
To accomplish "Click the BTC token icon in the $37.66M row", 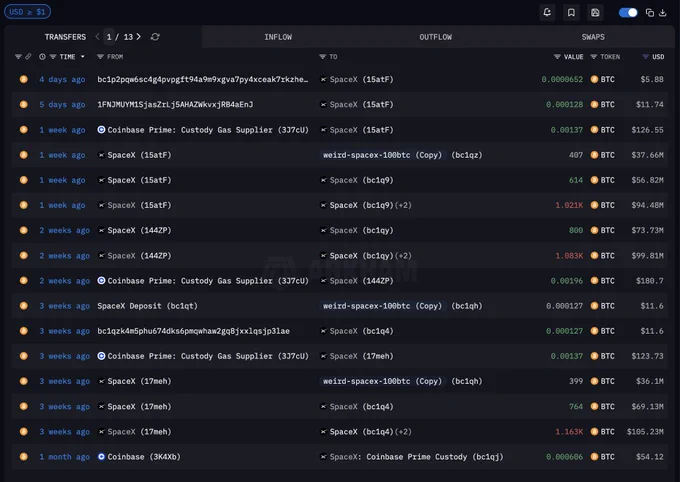I will pos(595,155).
